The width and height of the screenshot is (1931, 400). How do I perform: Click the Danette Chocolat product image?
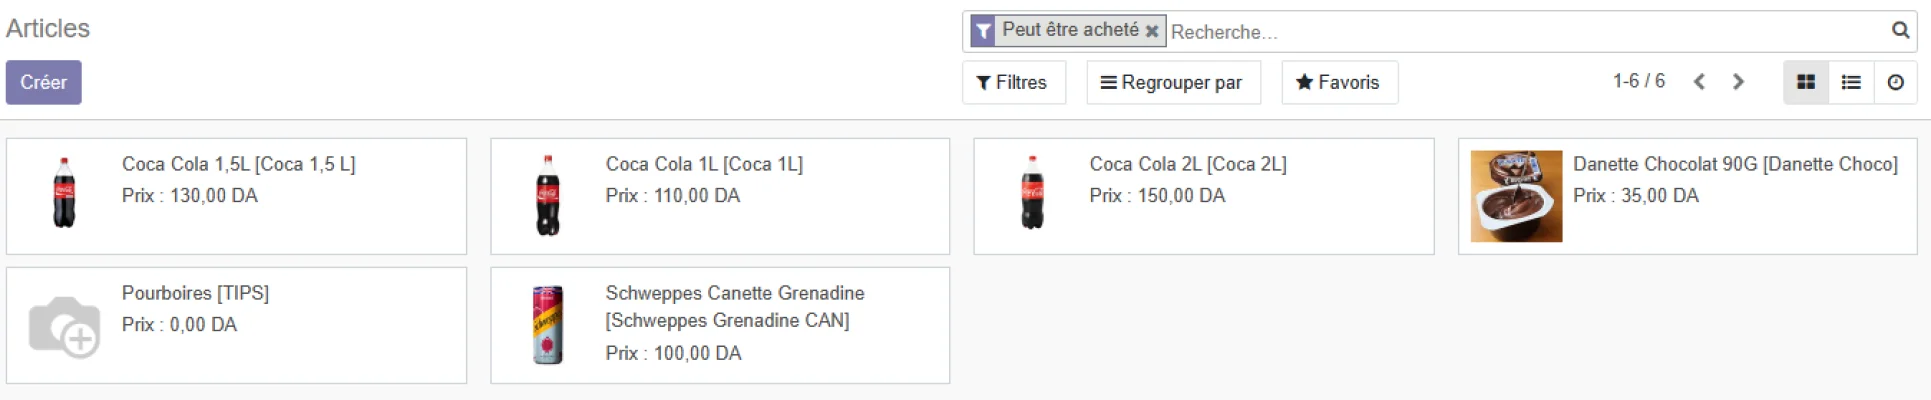point(1516,196)
